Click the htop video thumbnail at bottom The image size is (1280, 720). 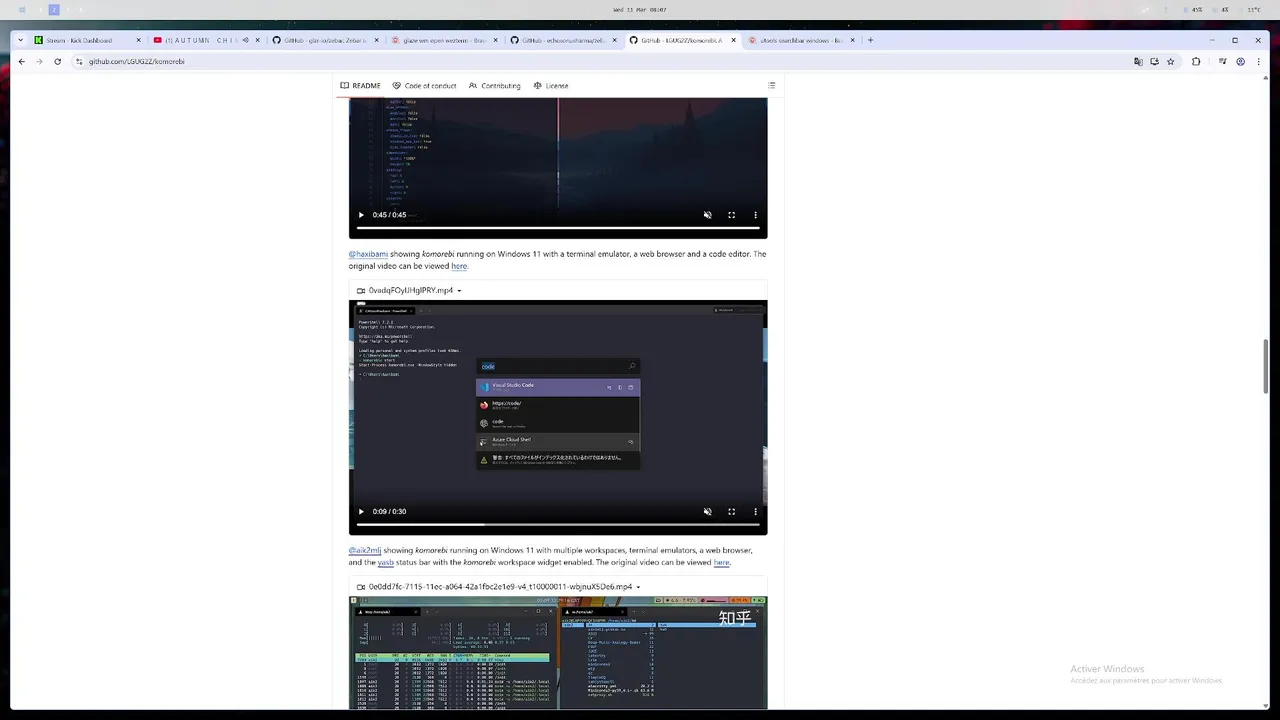[x=558, y=653]
